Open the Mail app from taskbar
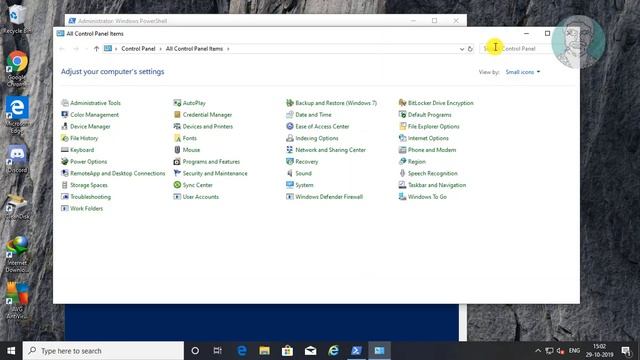640x360 pixels. tap(310, 351)
